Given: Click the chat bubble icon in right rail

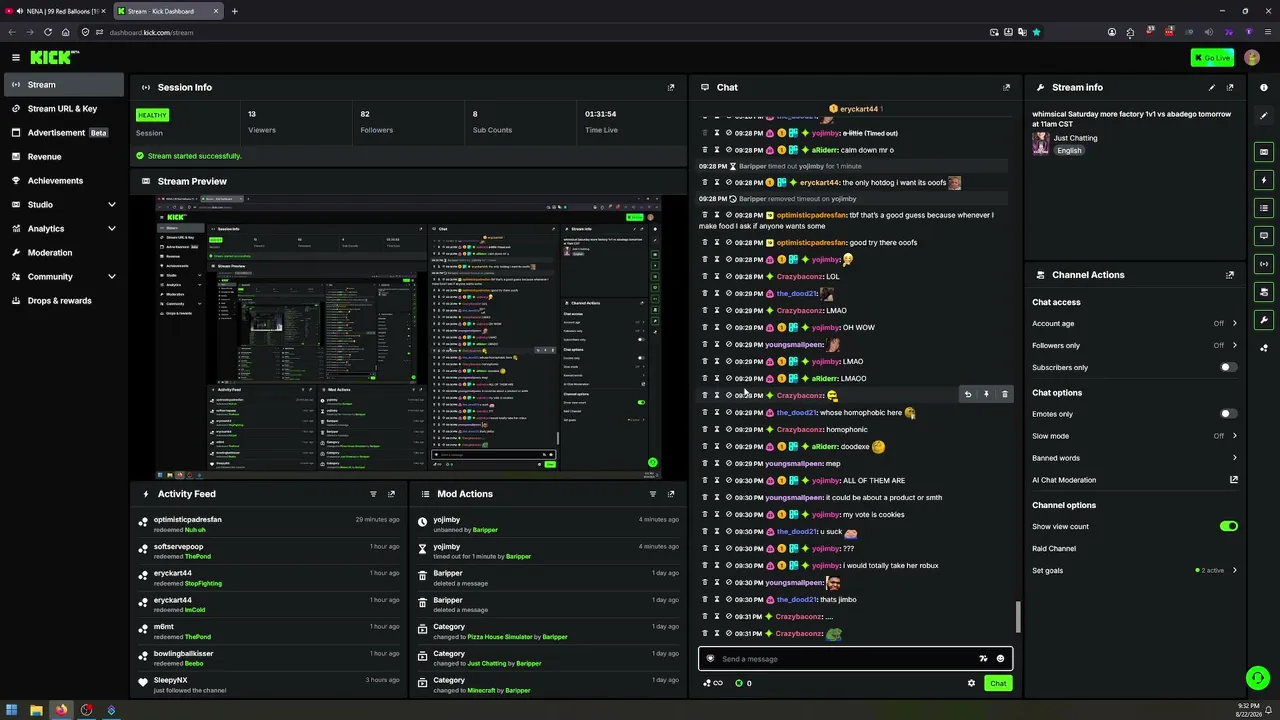Looking at the screenshot, I should [1264, 236].
